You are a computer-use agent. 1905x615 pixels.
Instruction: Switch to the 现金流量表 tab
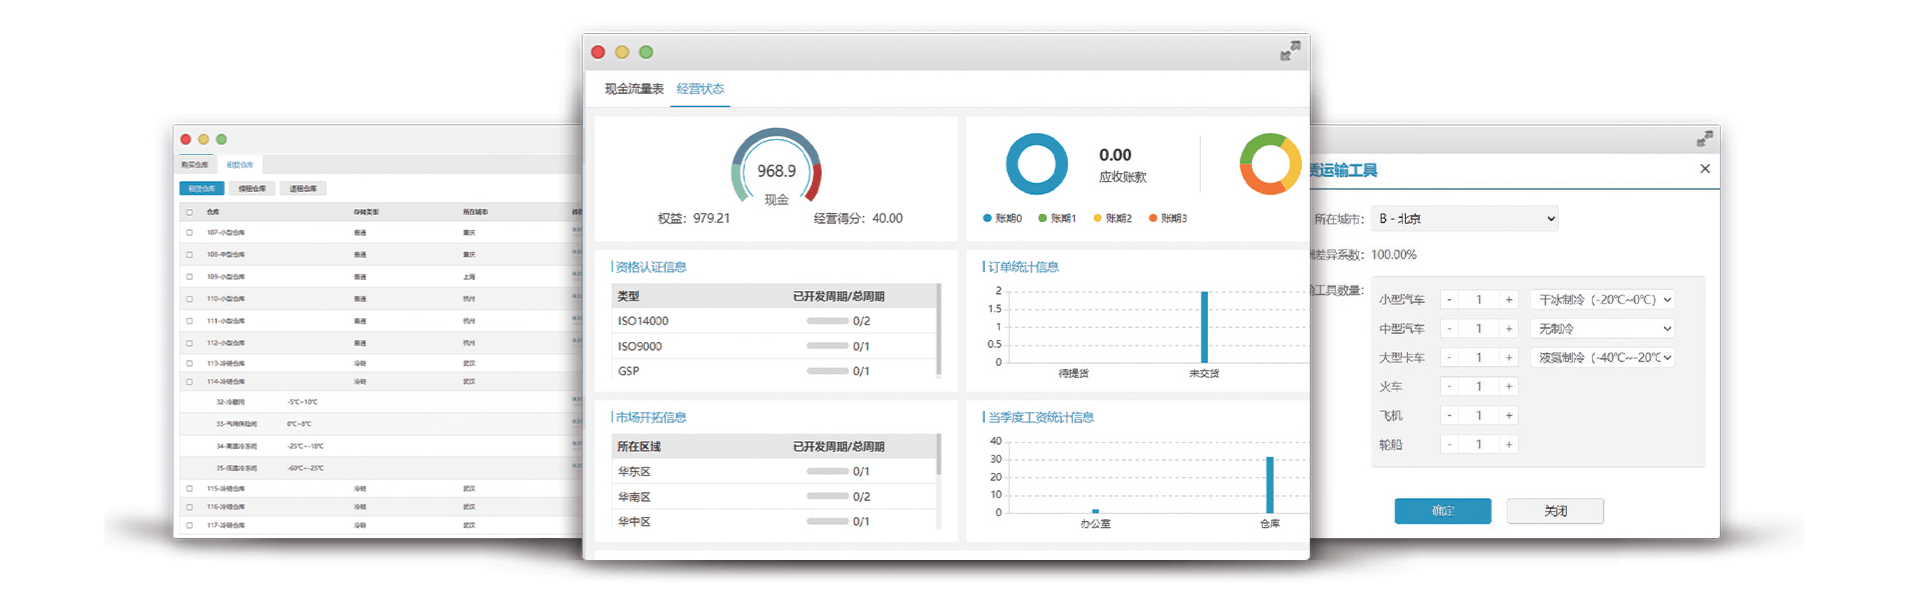634,89
